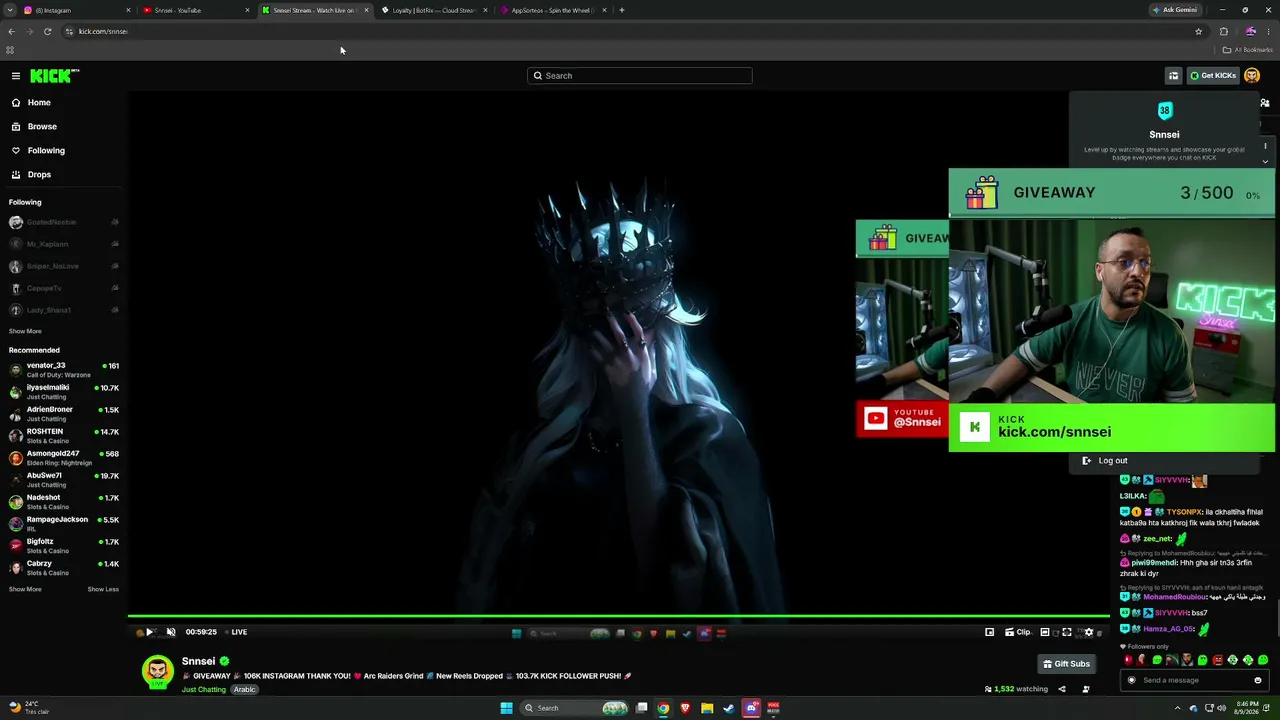This screenshot has width=1280, height=720.
Task: Open the All Bookmarks folder
Action: 1248,50
